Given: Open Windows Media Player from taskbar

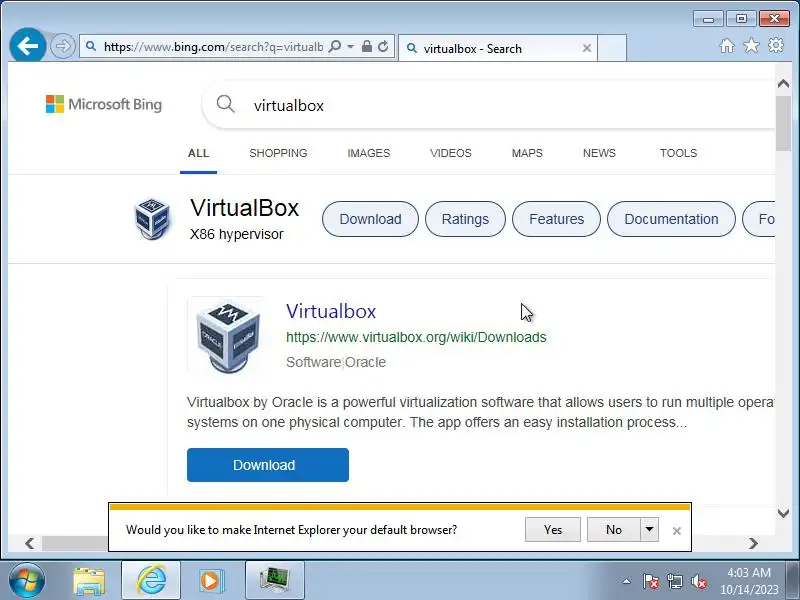Looking at the screenshot, I should pyautogui.click(x=210, y=580).
